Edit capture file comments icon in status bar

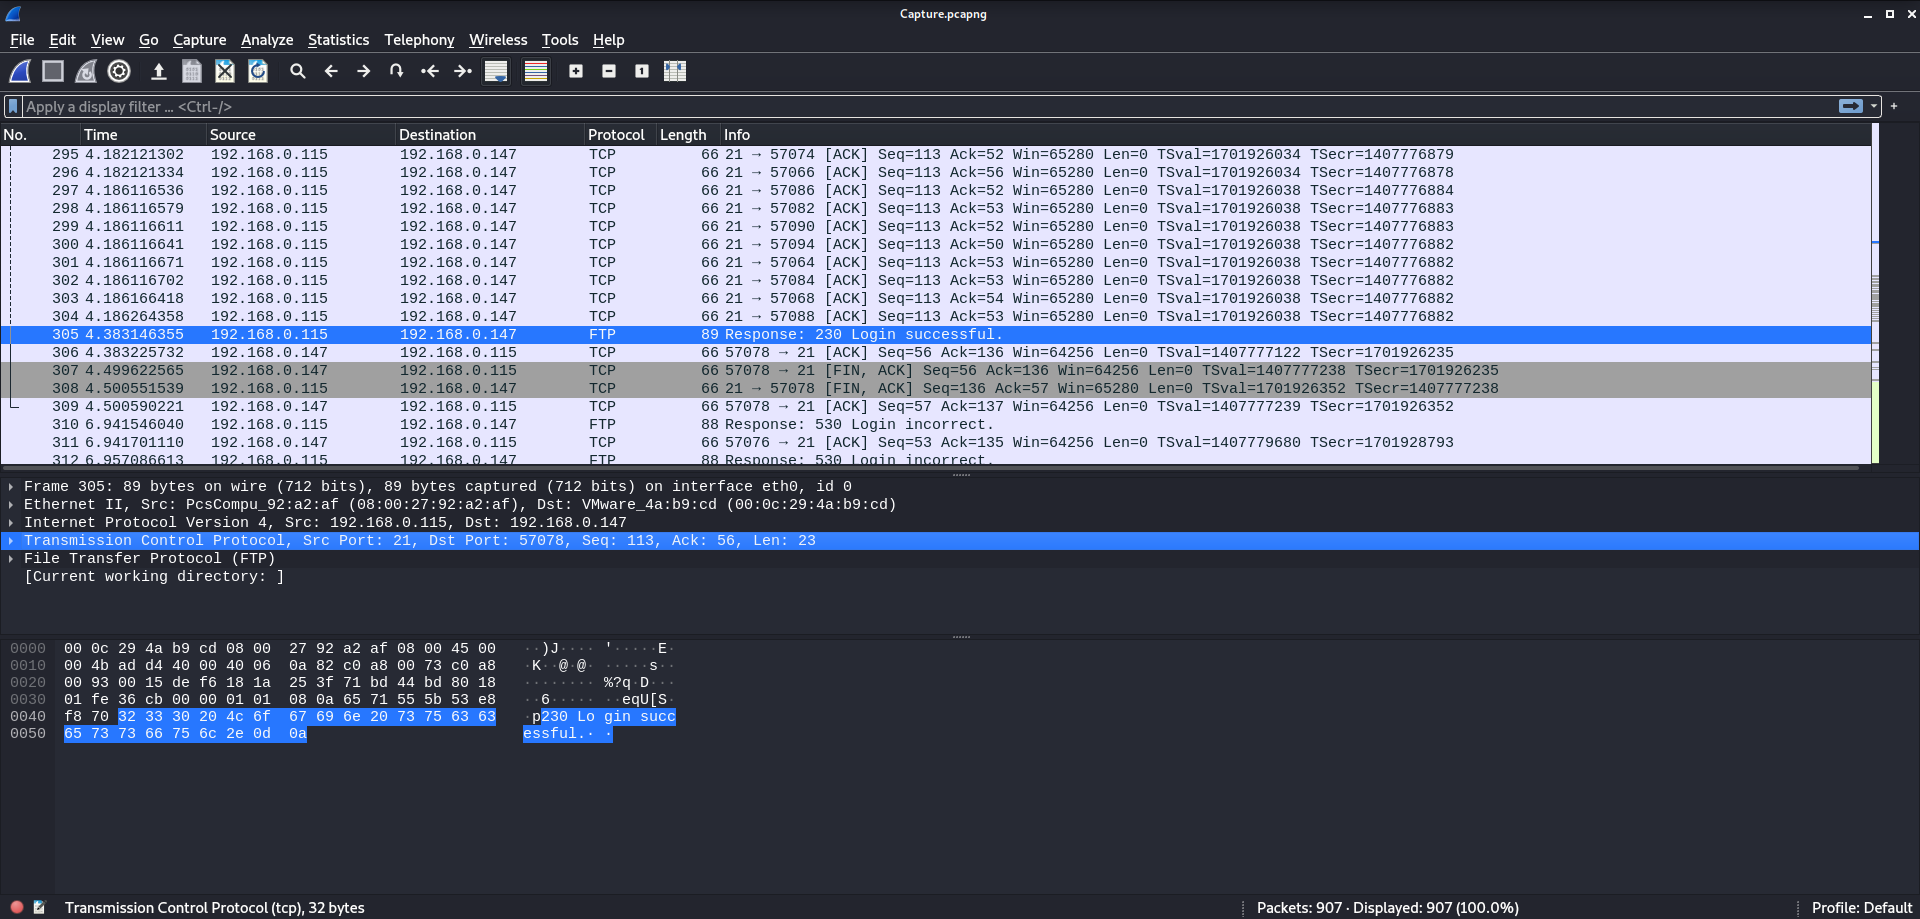pos(39,907)
